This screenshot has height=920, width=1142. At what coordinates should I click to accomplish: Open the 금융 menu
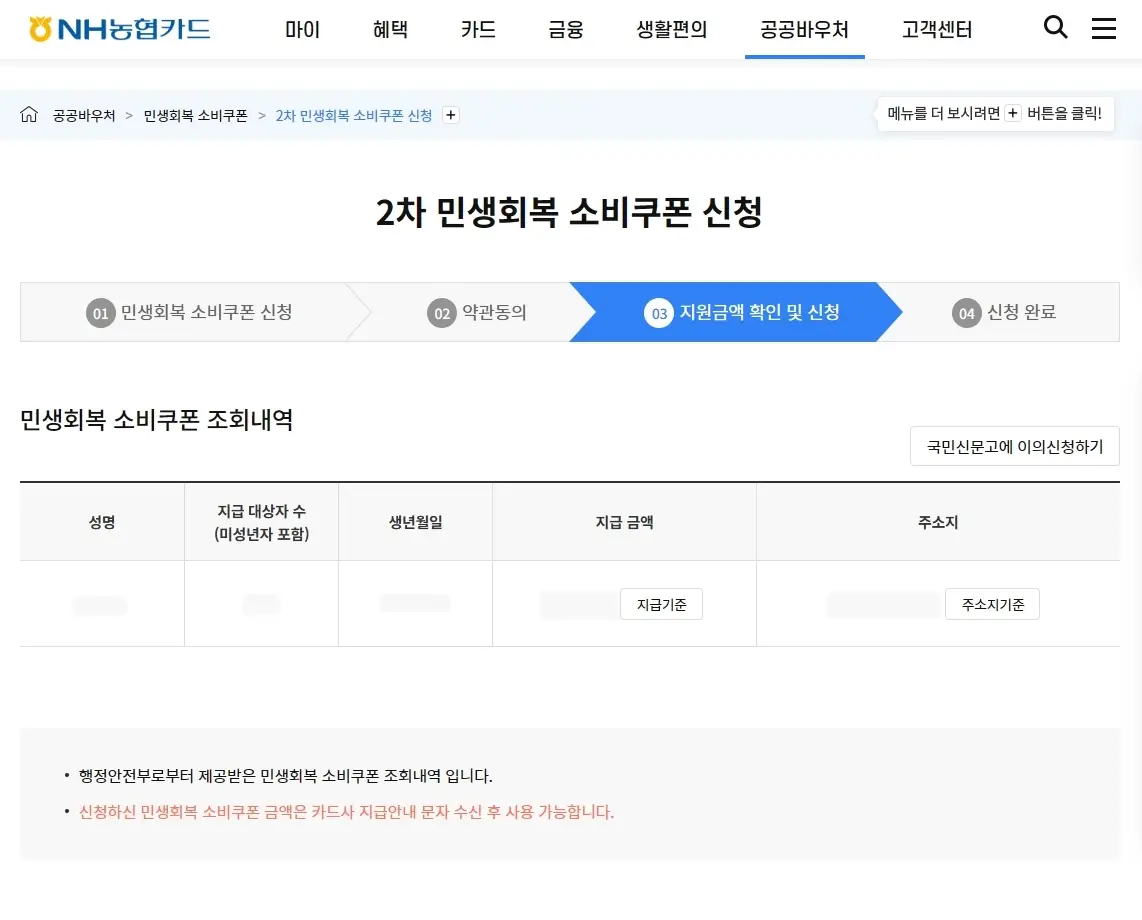click(x=566, y=30)
